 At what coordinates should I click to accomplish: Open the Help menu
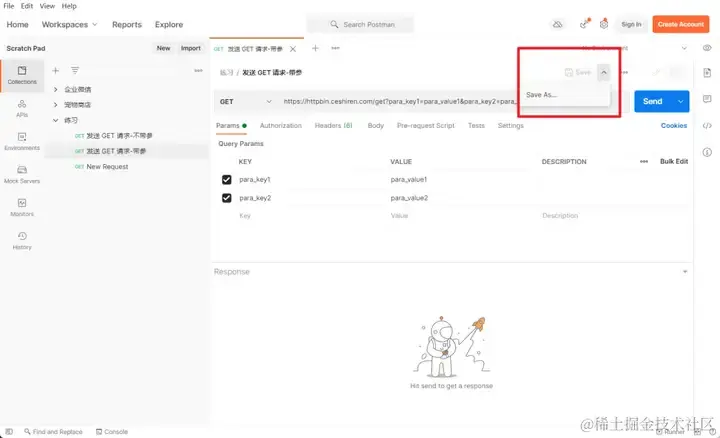(69, 6)
